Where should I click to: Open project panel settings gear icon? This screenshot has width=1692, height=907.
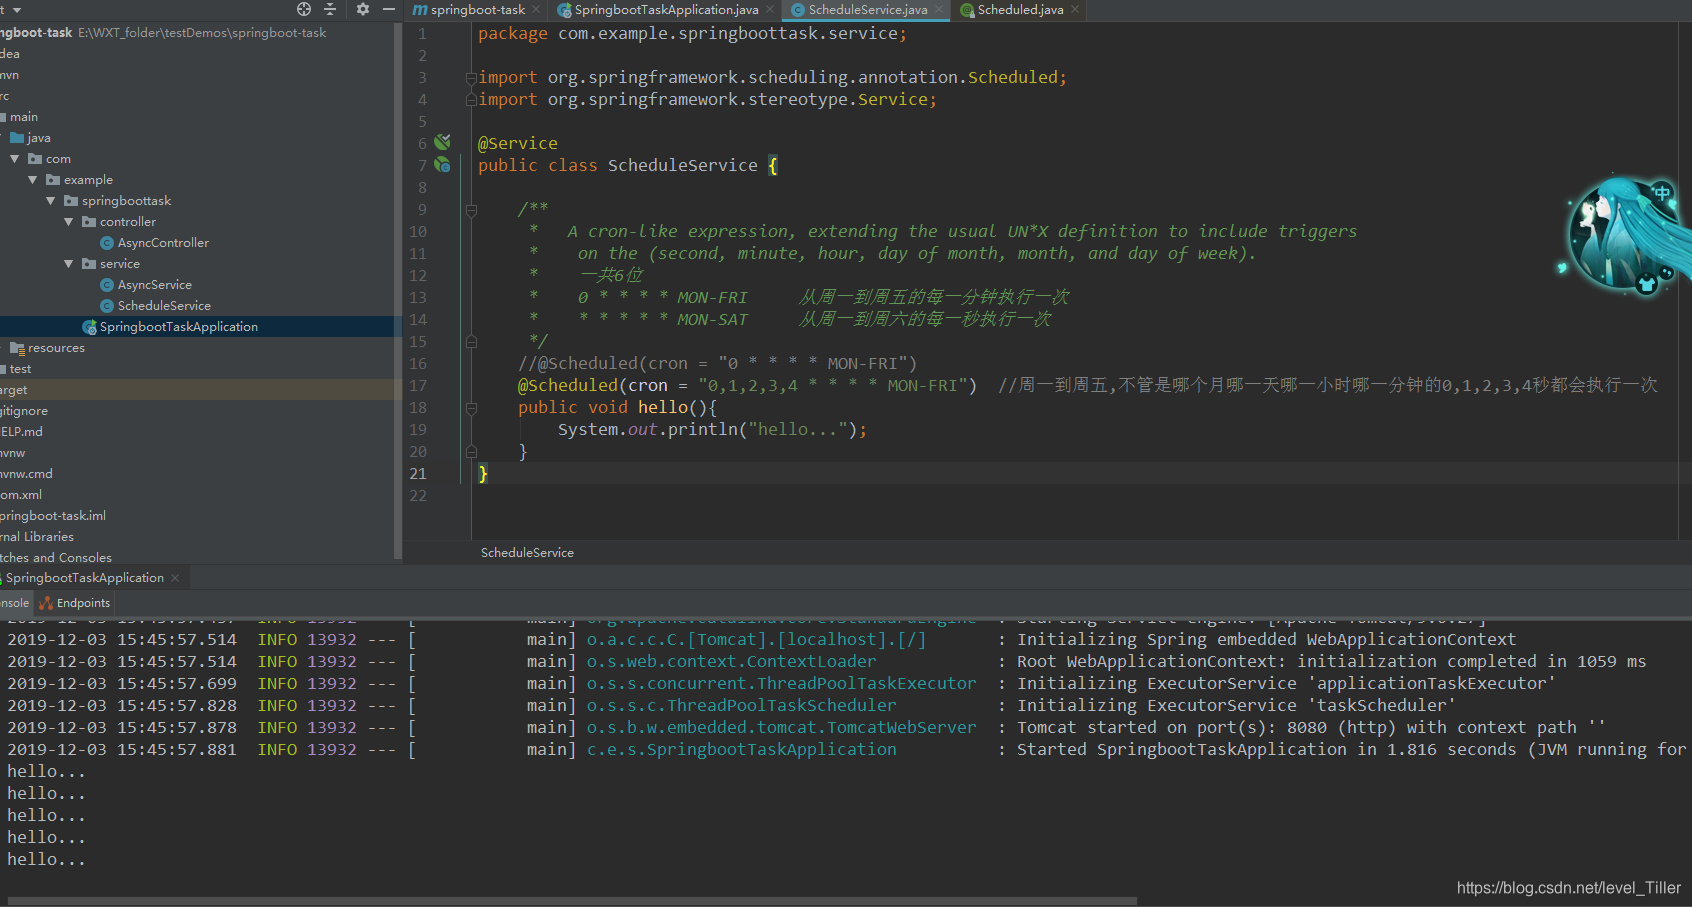click(x=362, y=9)
